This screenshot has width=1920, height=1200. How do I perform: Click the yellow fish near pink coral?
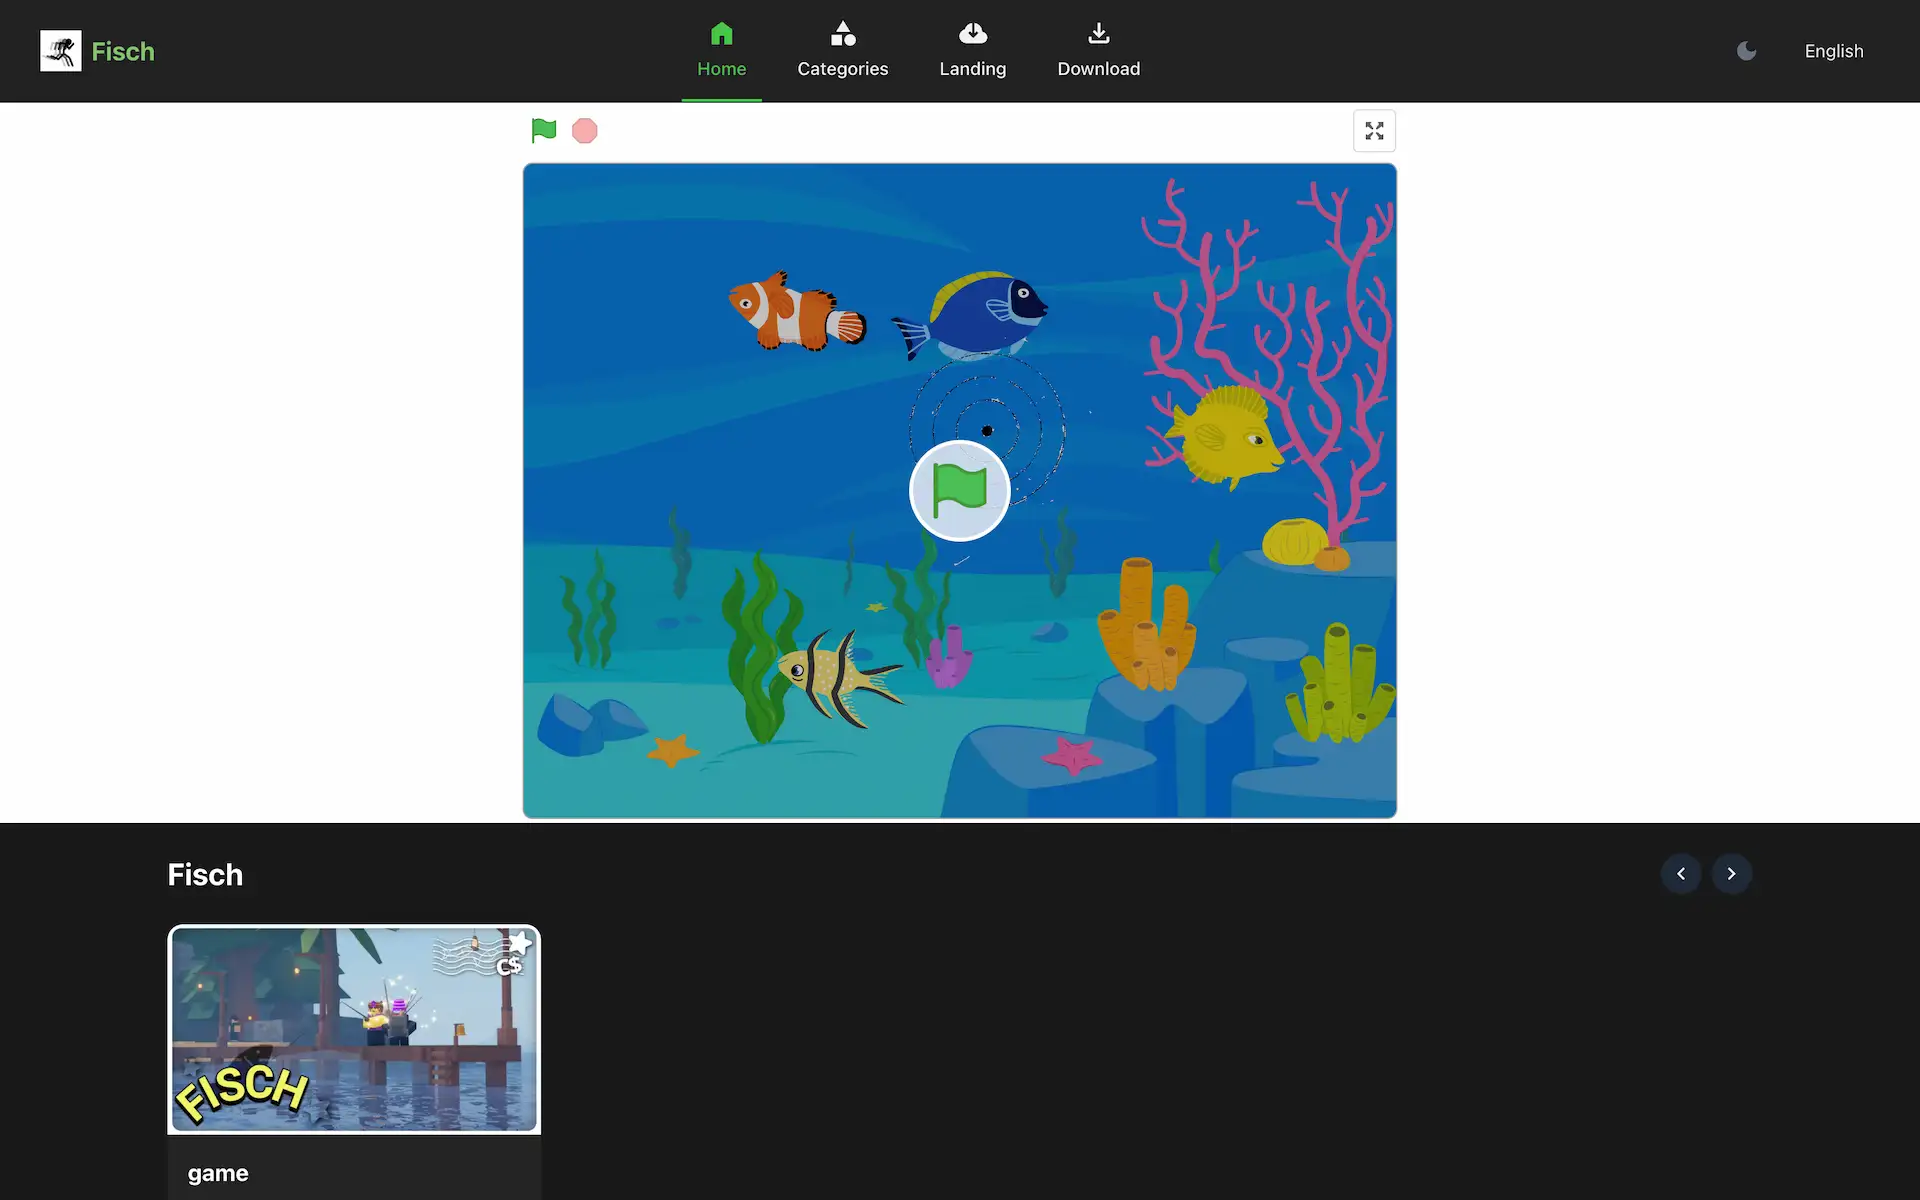tap(1225, 436)
